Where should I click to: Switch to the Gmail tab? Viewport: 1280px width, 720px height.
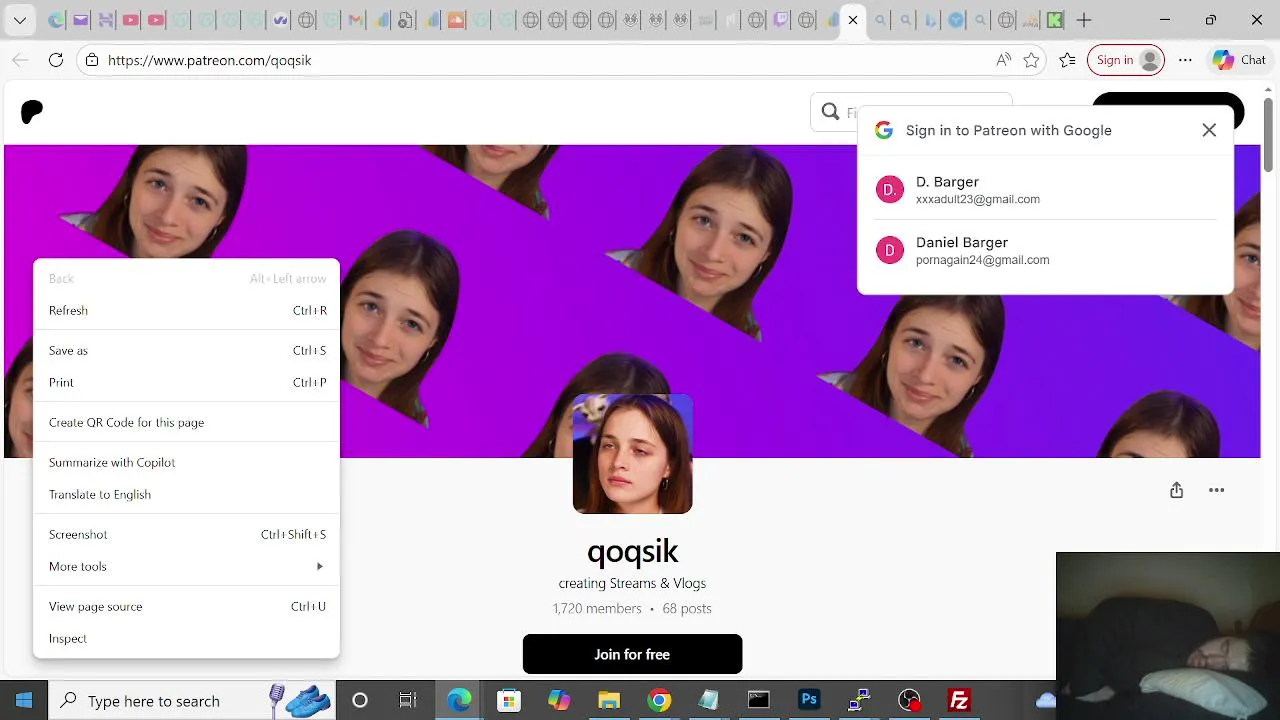point(355,20)
